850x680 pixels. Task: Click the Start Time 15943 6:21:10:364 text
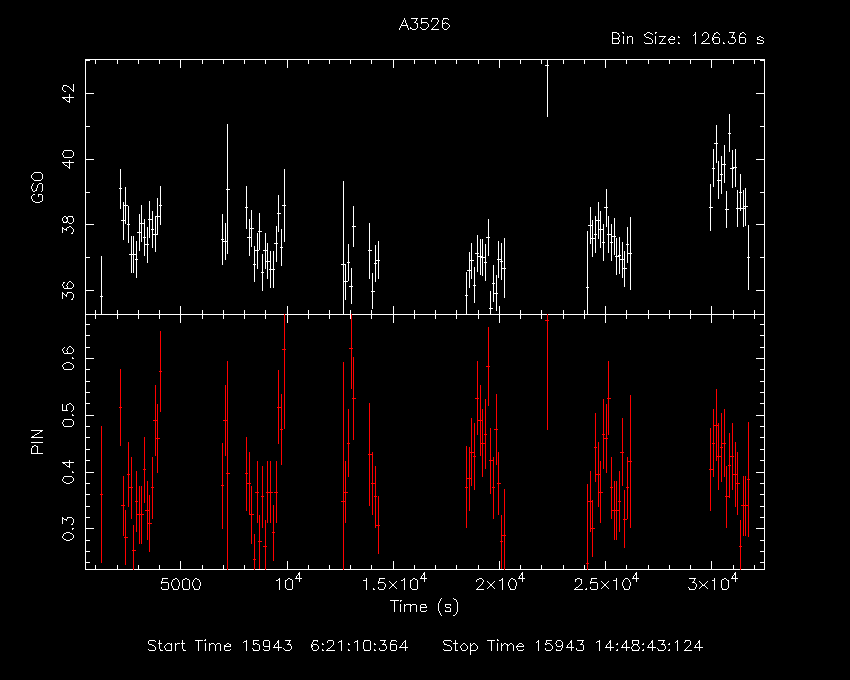tap(278, 646)
